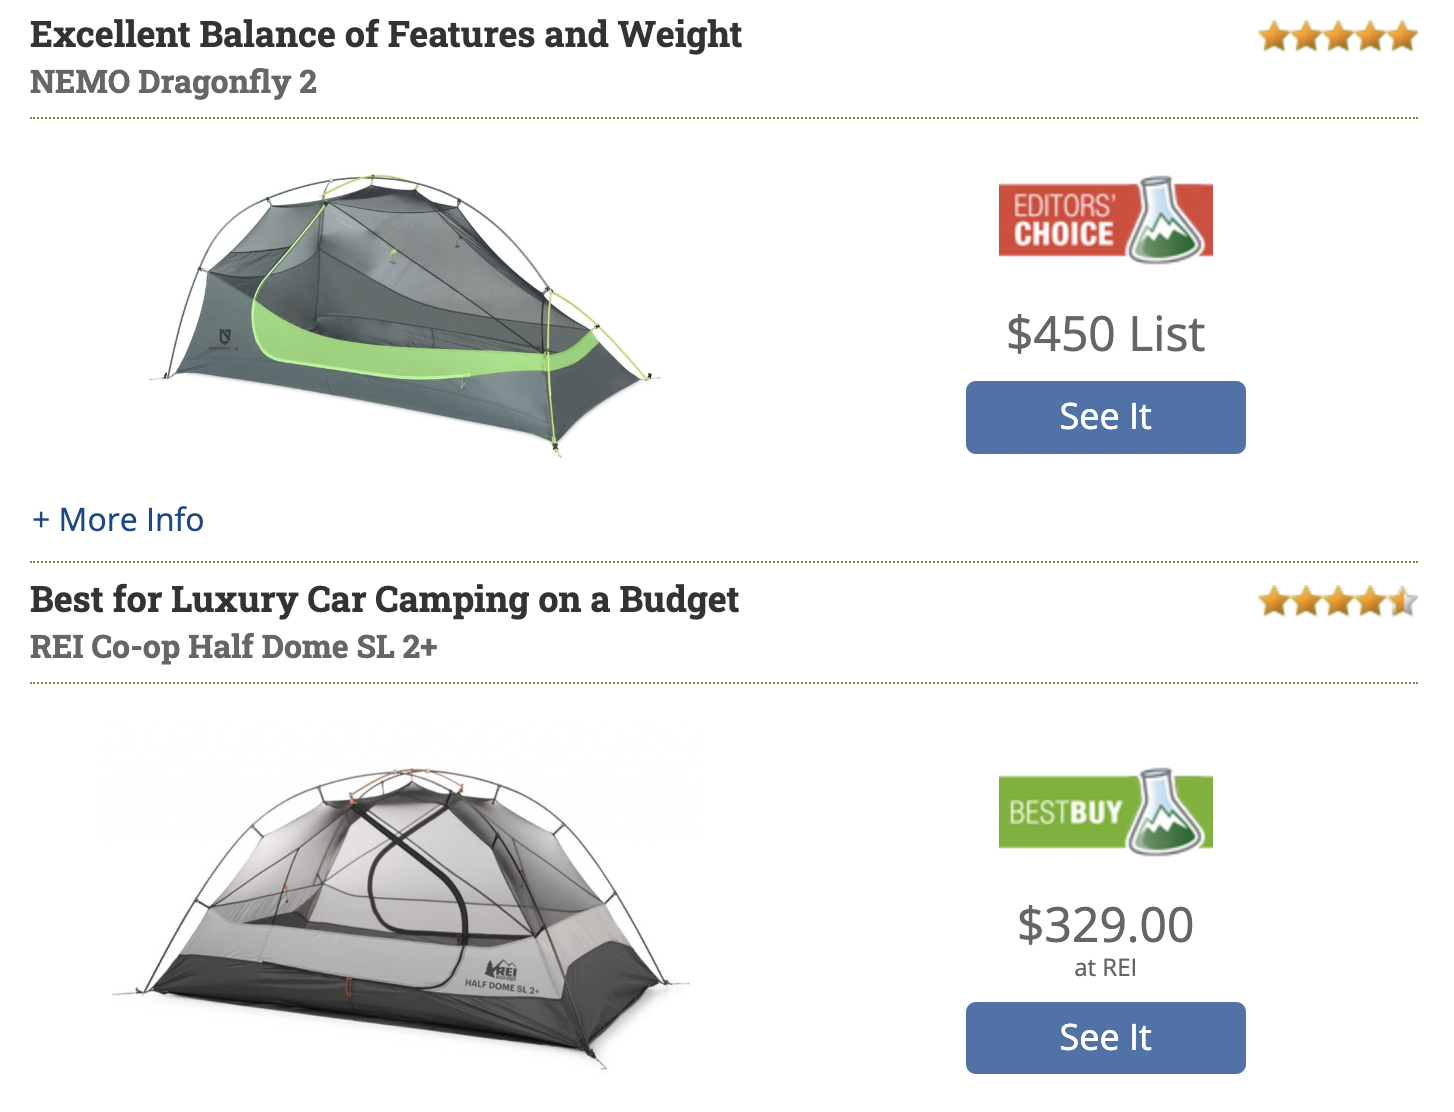Click the first star of NEMO rating
This screenshot has width=1454, height=1112.
pos(1274,37)
